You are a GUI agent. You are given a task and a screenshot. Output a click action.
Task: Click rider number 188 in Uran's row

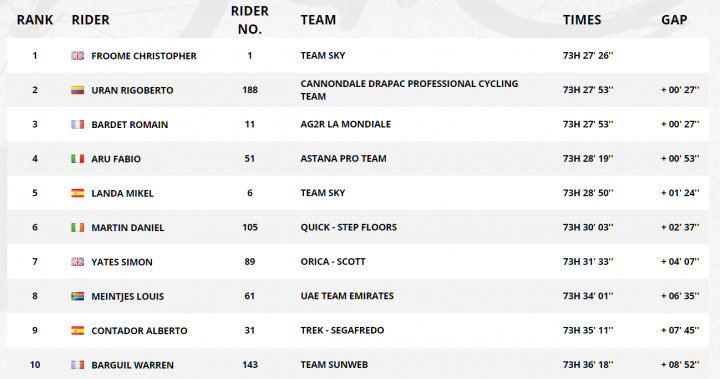250,90
